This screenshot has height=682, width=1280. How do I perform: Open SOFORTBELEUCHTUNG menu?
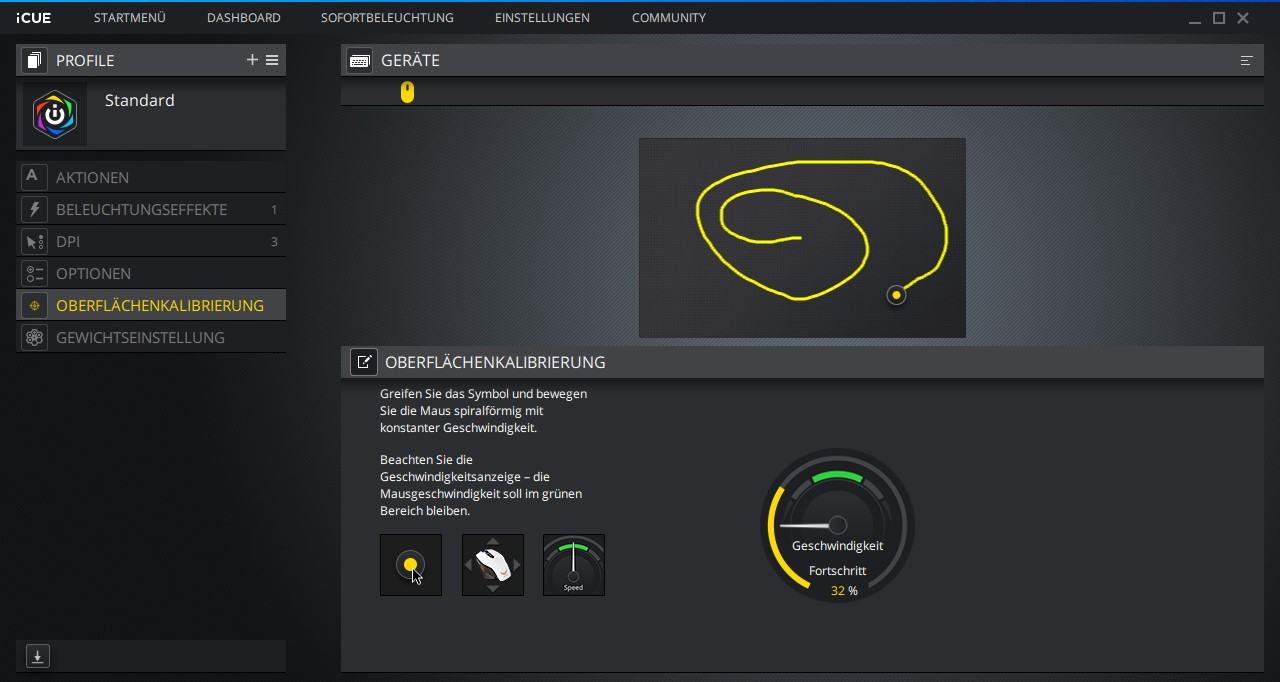click(387, 18)
